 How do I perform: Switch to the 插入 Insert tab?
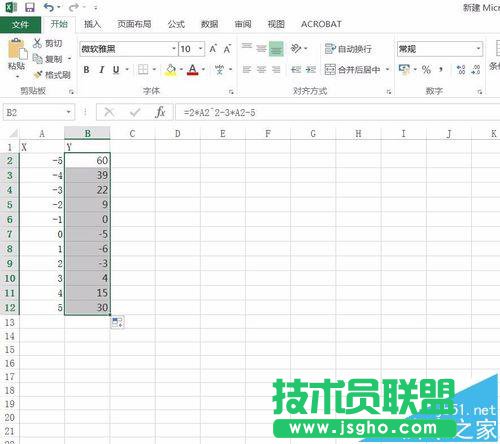(x=92, y=24)
